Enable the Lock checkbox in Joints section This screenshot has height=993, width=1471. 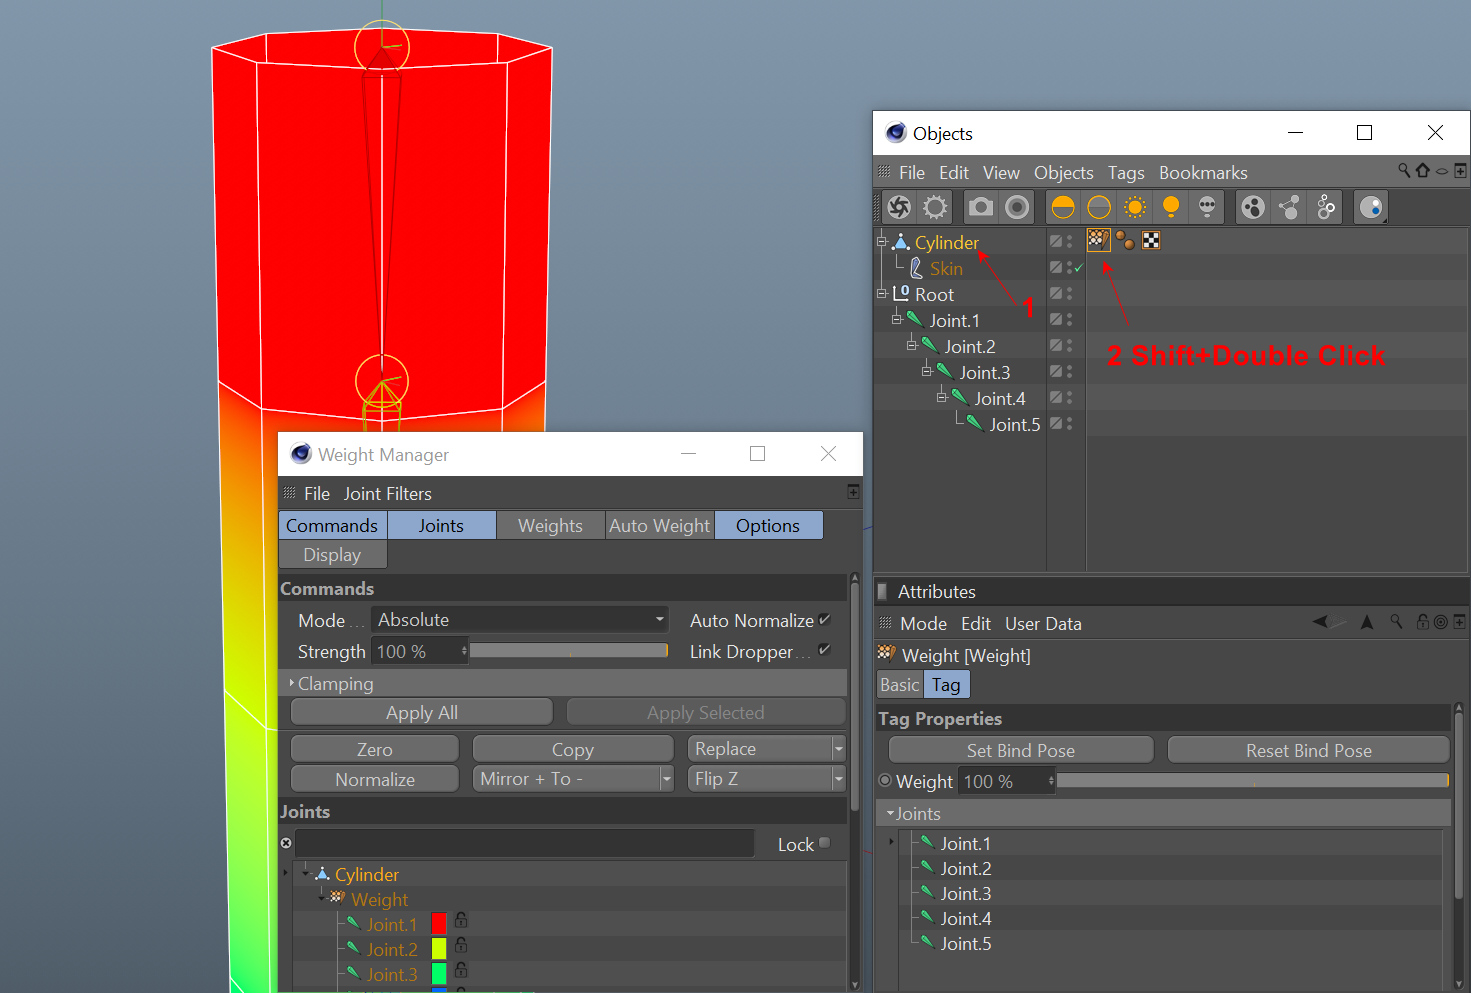(x=825, y=843)
